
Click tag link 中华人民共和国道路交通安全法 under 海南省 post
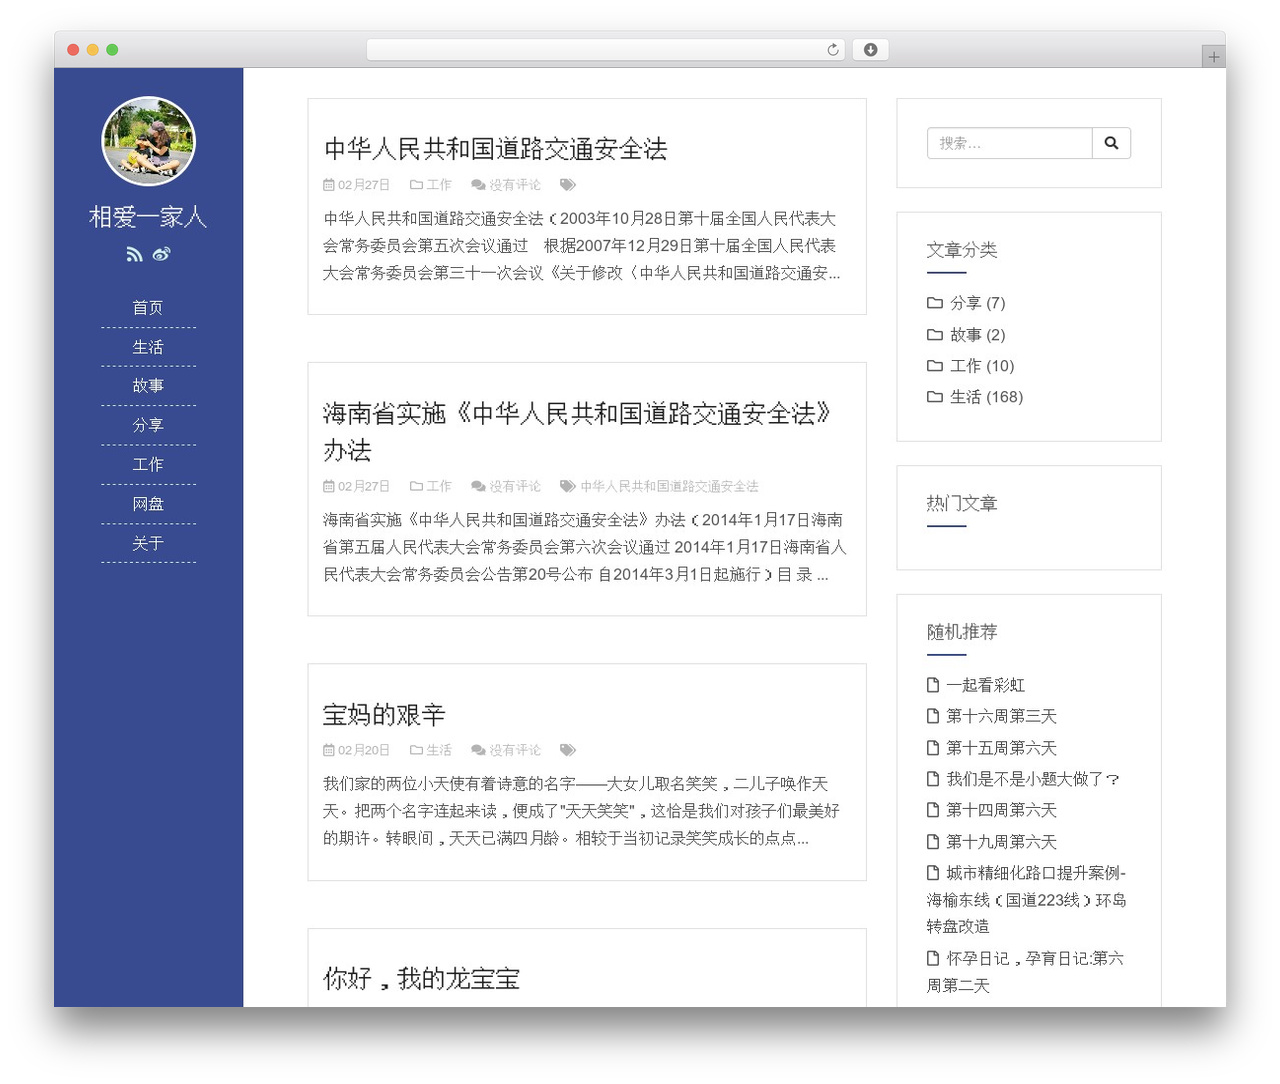click(669, 486)
